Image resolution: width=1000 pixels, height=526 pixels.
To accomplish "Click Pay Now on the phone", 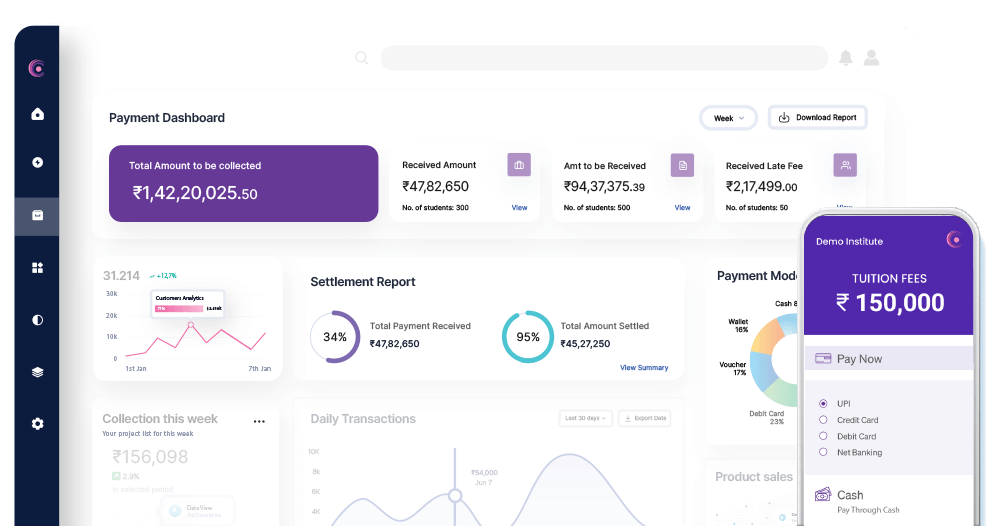I will (889, 358).
